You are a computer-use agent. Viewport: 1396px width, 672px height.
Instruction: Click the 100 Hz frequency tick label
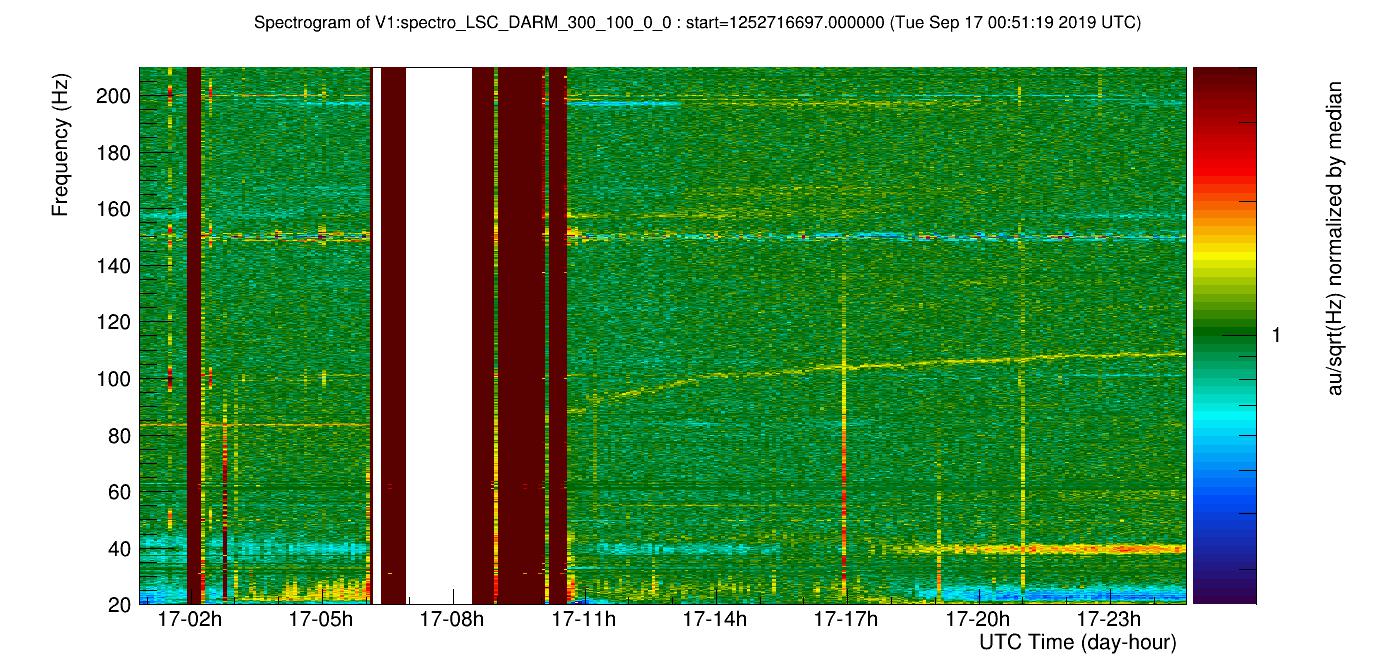click(x=113, y=379)
